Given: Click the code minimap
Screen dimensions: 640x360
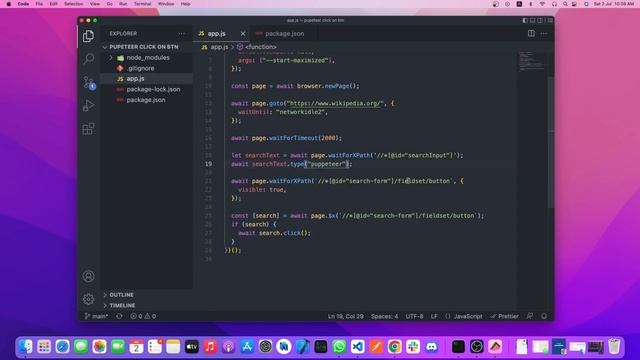Looking at the screenshot, I should 532,61.
